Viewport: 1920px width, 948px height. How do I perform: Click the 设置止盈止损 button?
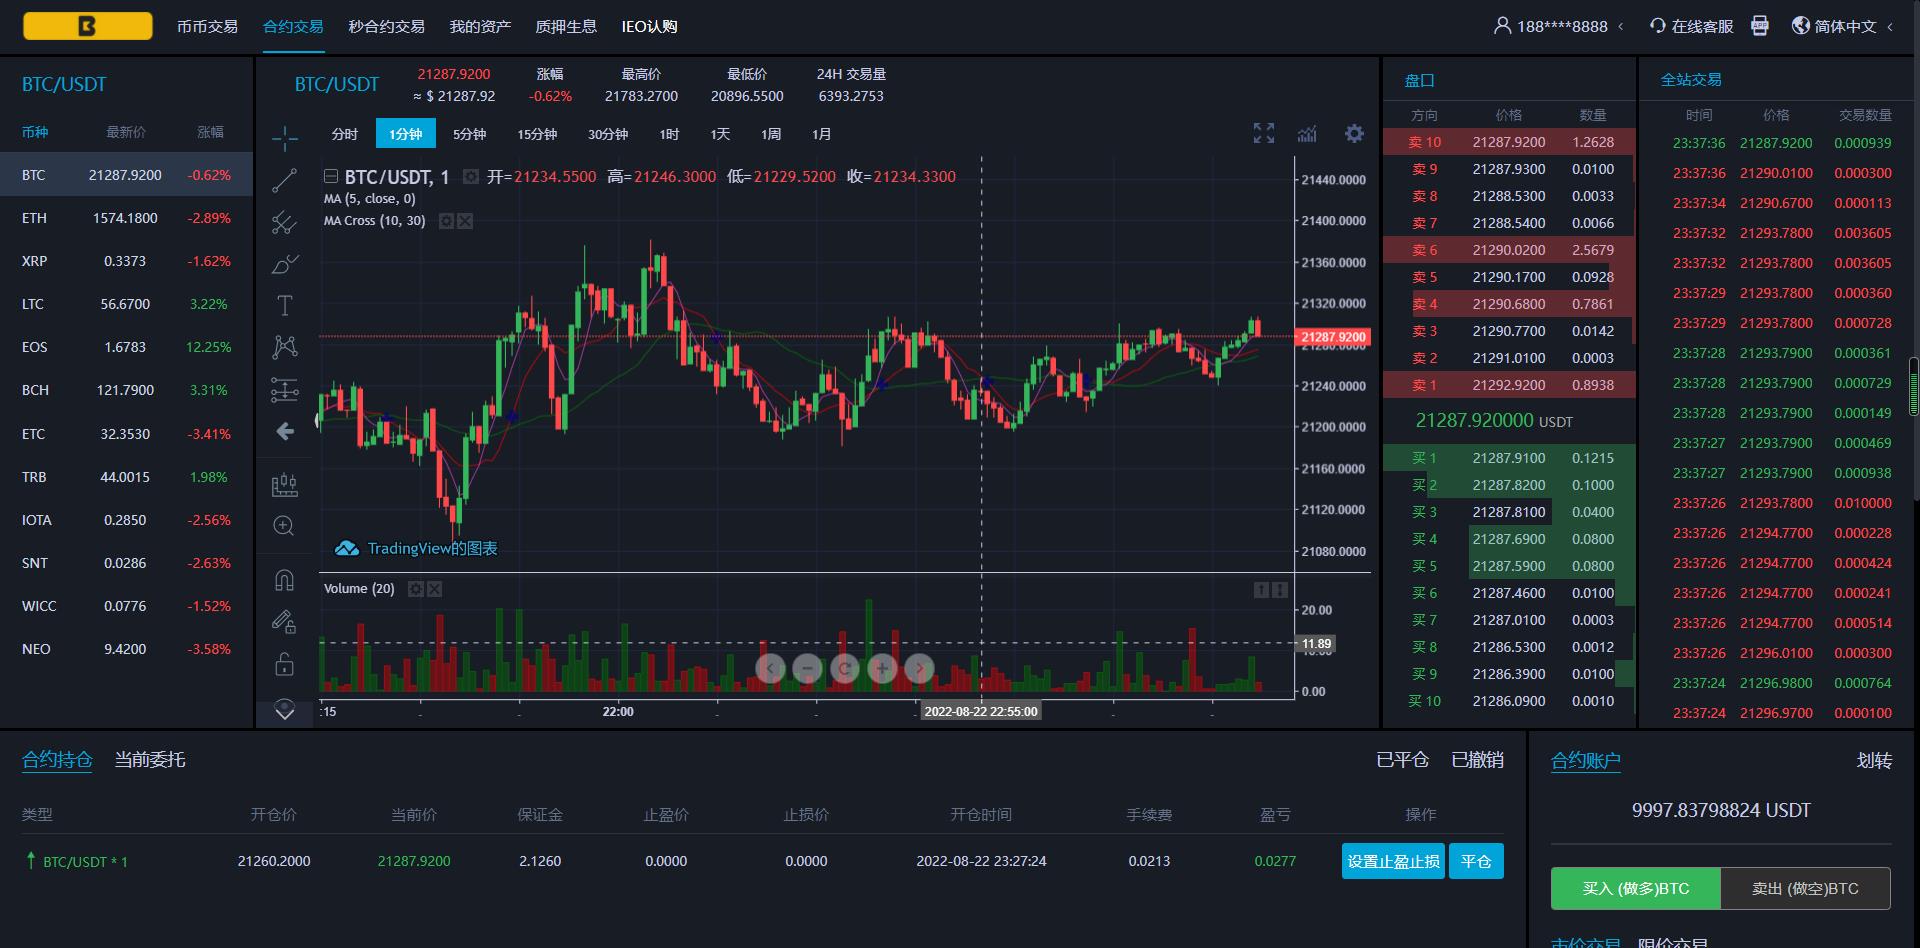(1393, 861)
